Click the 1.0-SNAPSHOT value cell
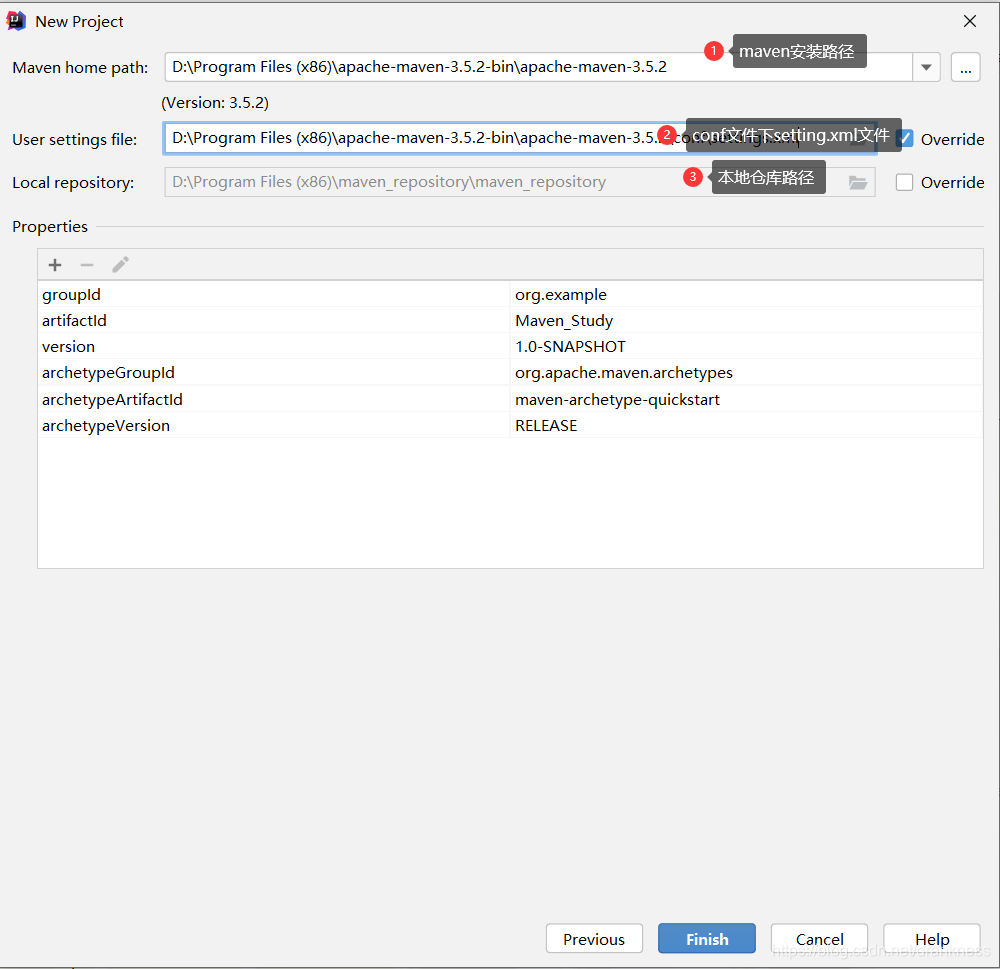The width and height of the screenshot is (1000, 969). pyautogui.click(x=746, y=346)
